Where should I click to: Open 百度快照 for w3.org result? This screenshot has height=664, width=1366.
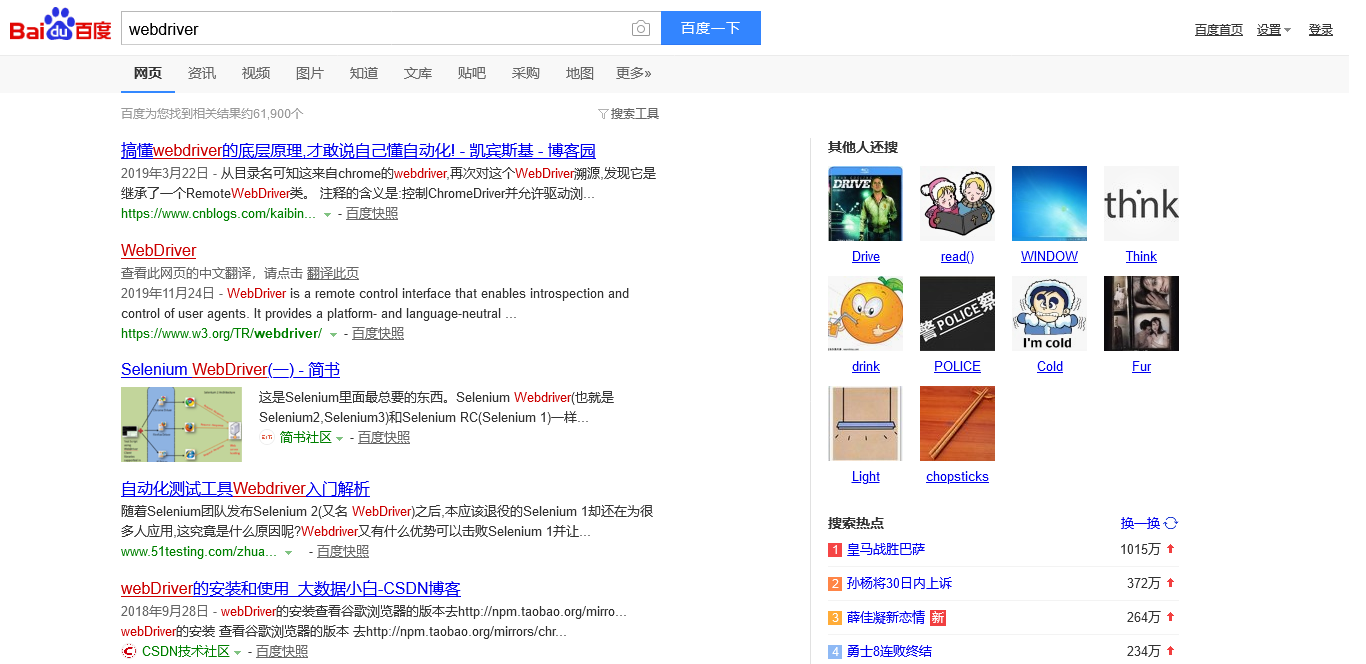click(x=378, y=334)
